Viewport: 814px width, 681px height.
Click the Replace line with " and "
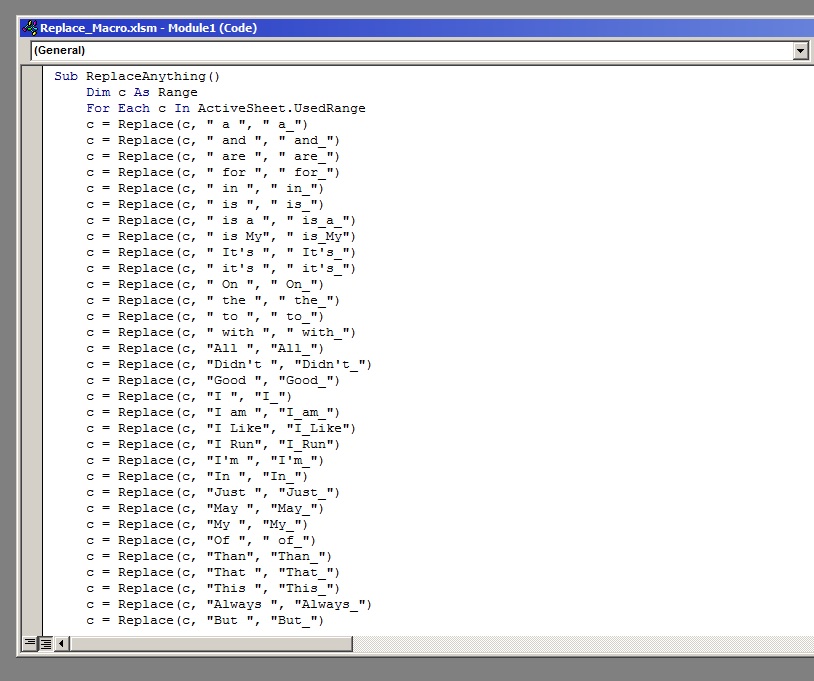(213, 141)
